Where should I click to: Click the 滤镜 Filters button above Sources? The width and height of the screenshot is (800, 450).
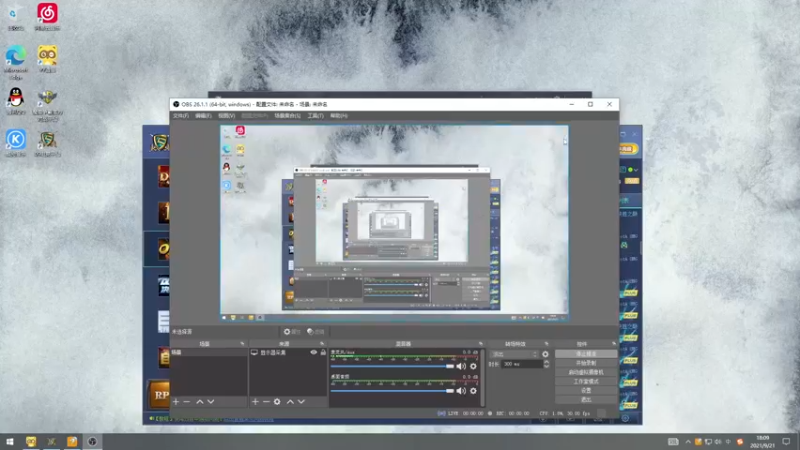pyautogui.click(x=316, y=332)
